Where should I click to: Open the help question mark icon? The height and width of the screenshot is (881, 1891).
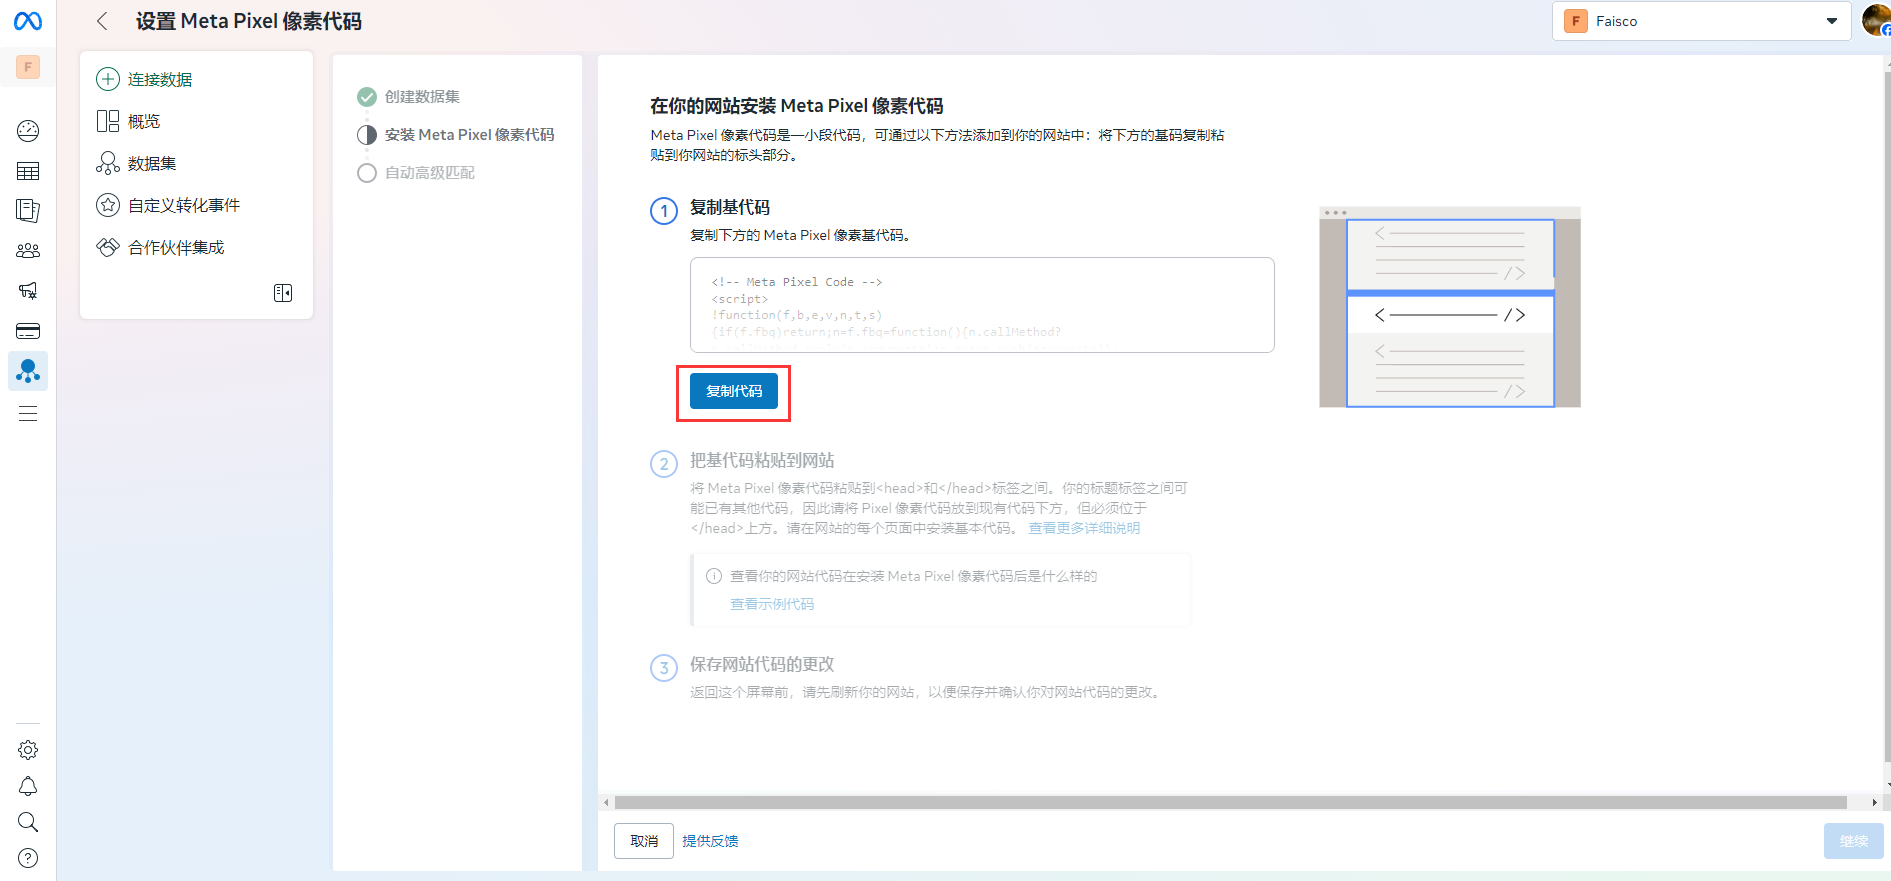28,858
